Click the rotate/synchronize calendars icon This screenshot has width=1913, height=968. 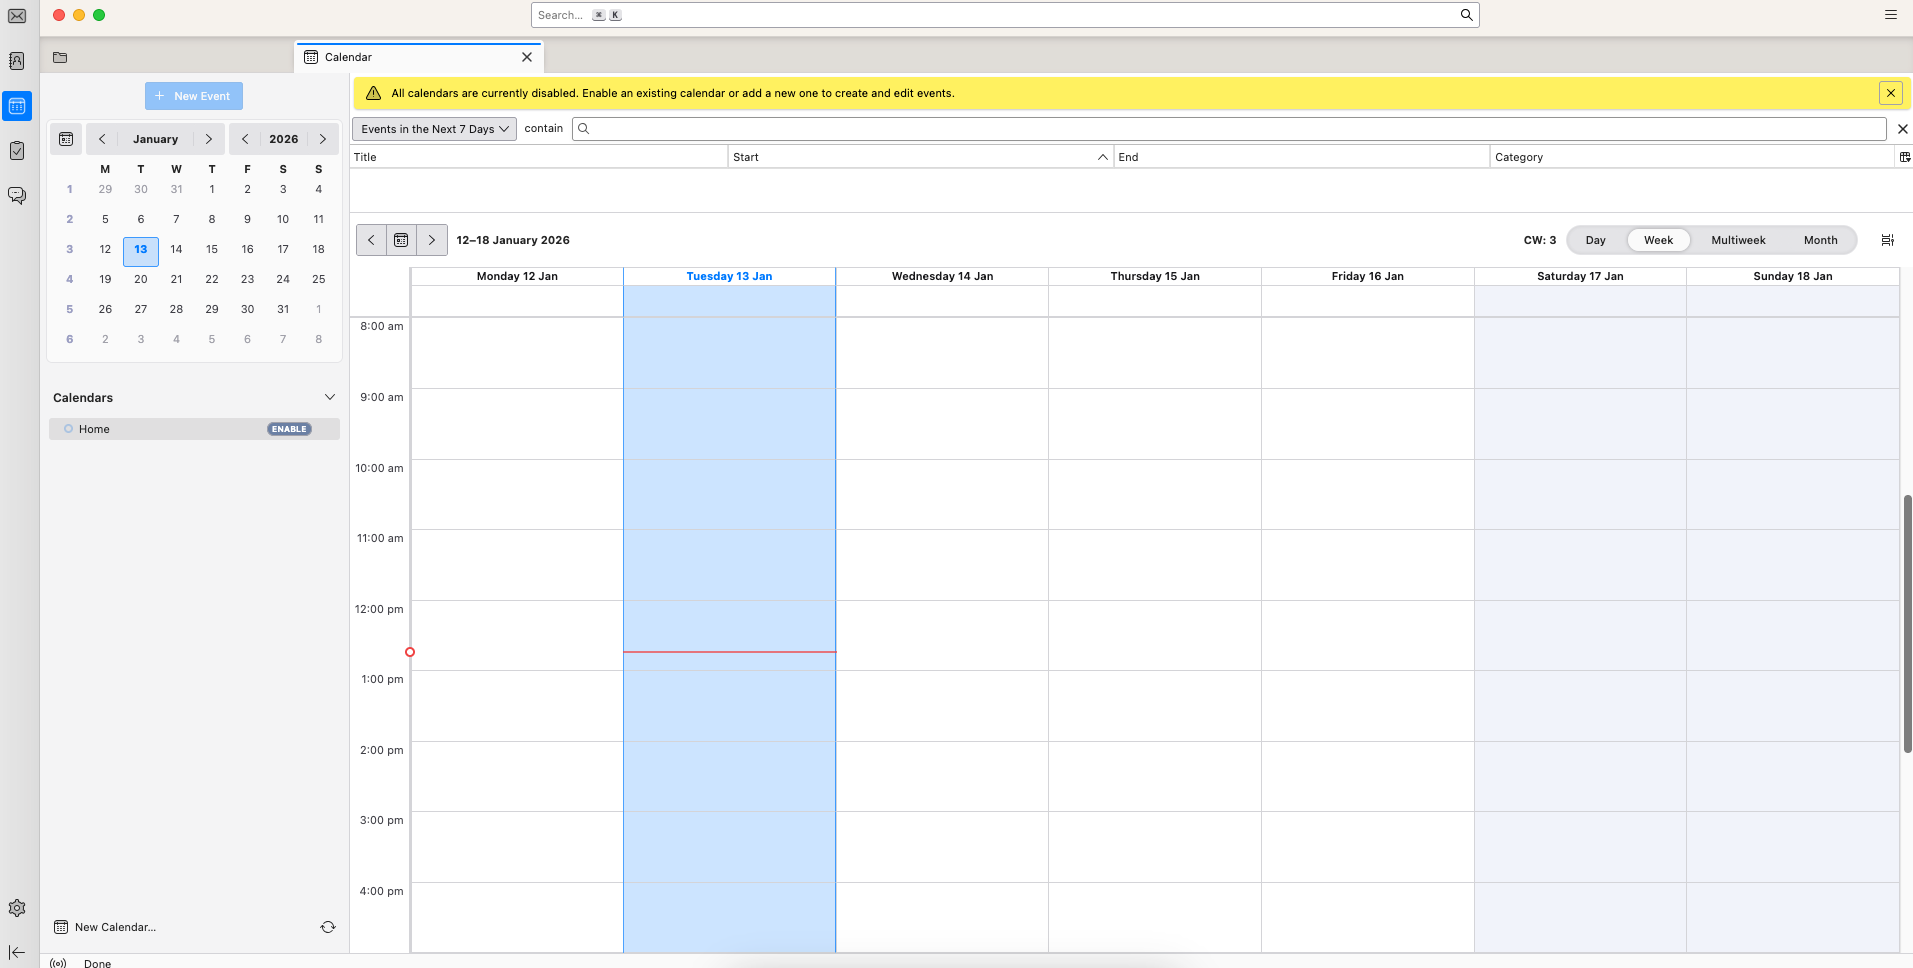[x=328, y=926]
